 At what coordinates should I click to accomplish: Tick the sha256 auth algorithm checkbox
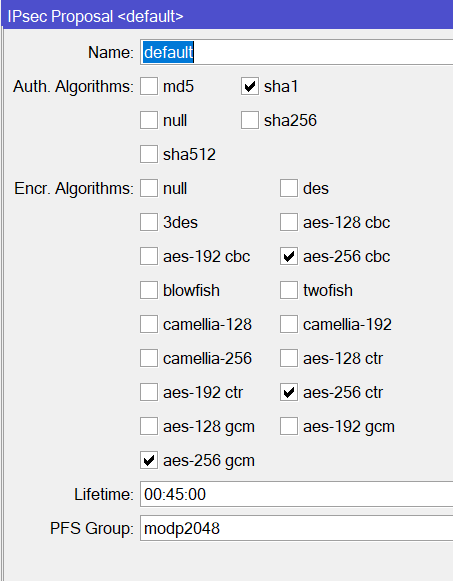[x=250, y=120]
